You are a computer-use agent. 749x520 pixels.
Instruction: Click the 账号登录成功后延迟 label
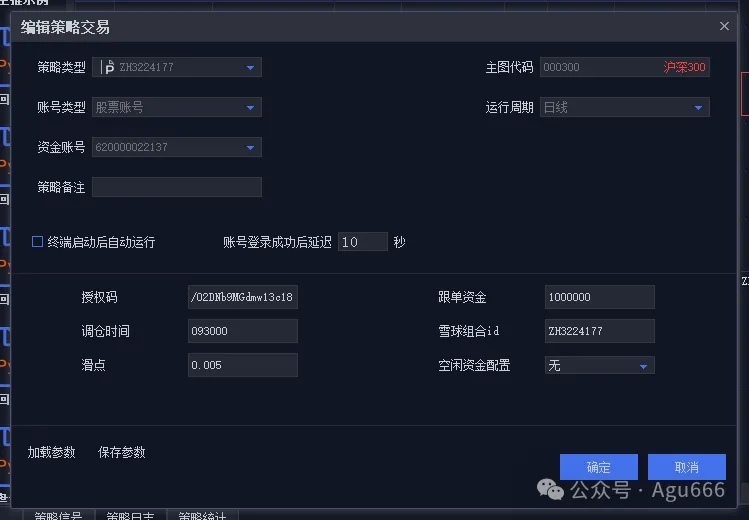(x=278, y=242)
